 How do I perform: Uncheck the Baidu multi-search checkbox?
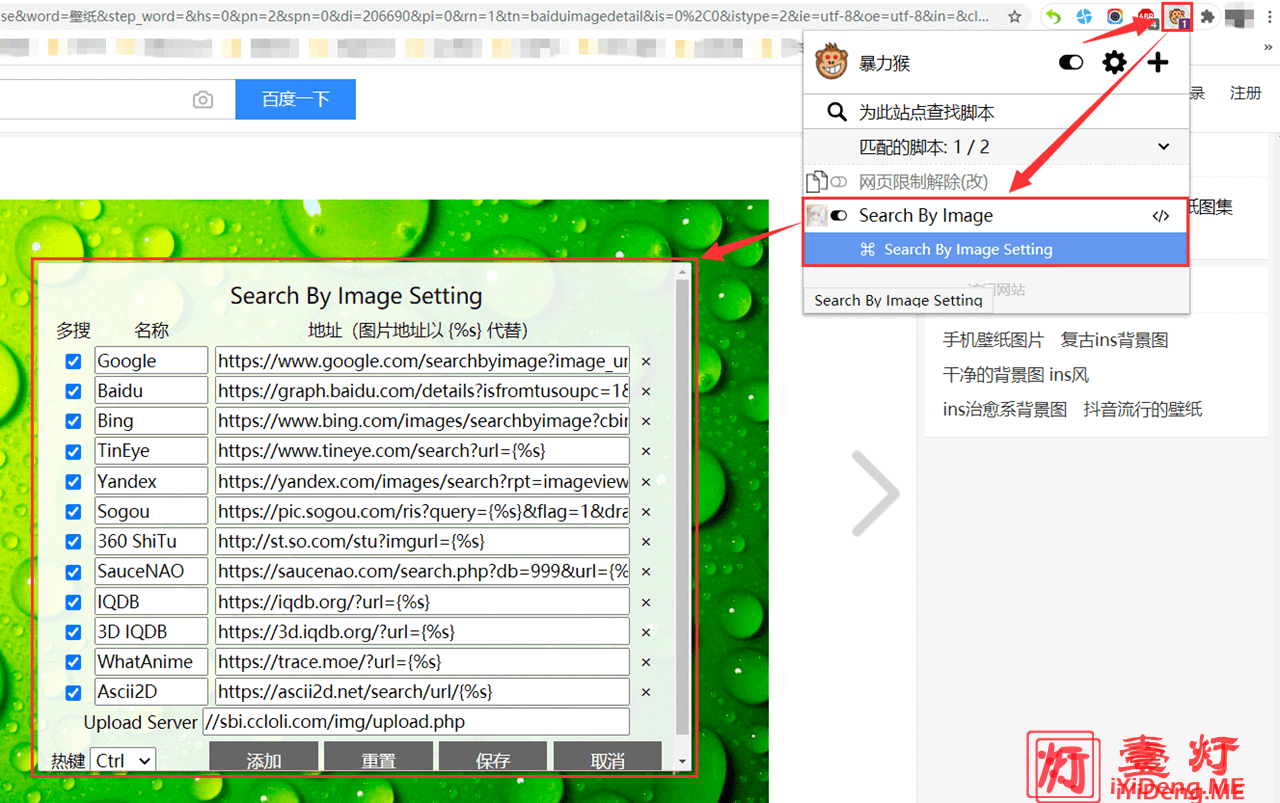(x=73, y=391)
